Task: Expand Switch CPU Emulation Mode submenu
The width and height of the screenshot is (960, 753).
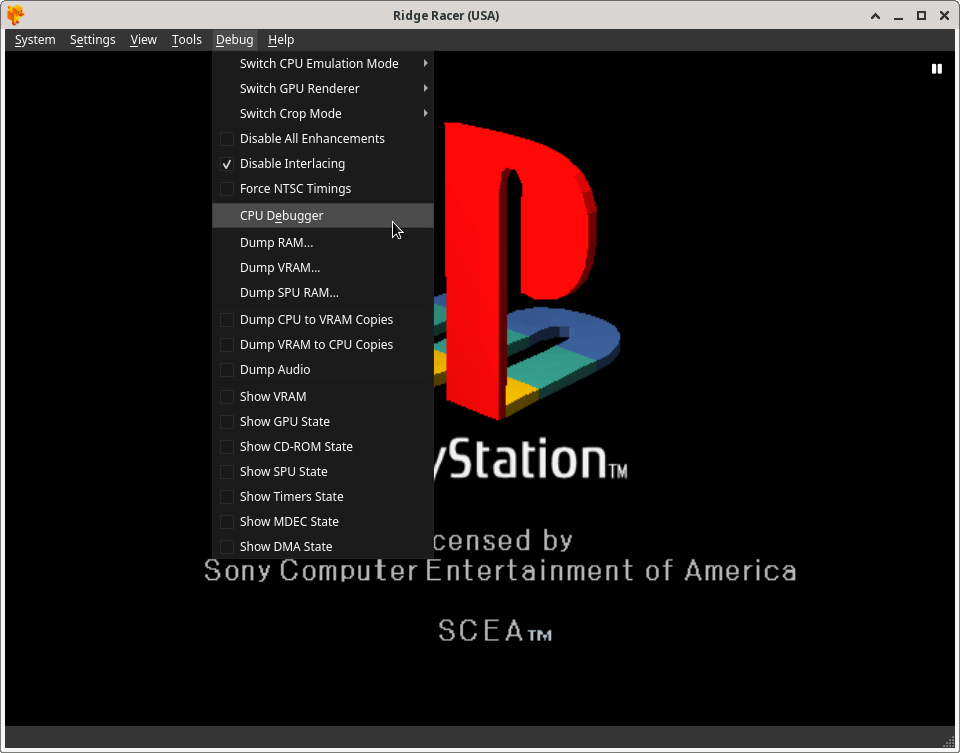Action: pos(323,64)
